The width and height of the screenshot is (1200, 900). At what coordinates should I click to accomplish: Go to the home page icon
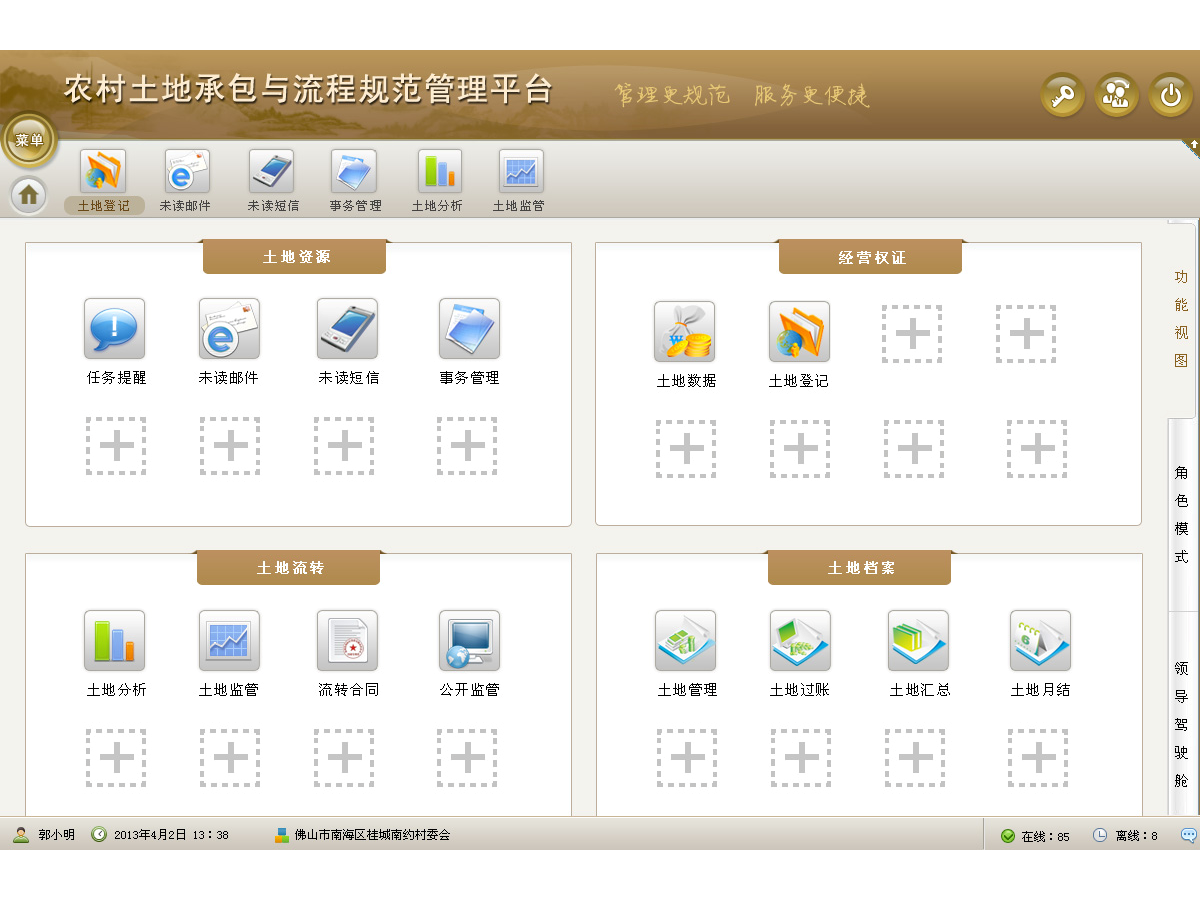pos(29,194)
